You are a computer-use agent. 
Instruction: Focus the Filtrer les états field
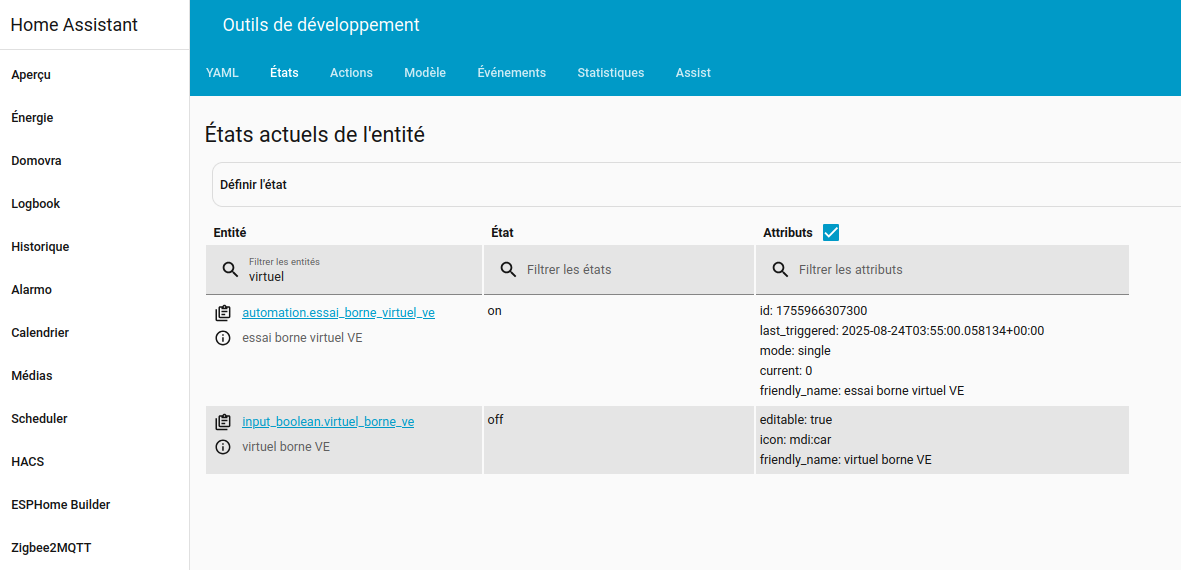pyautogui.click(x=630, y=270)
